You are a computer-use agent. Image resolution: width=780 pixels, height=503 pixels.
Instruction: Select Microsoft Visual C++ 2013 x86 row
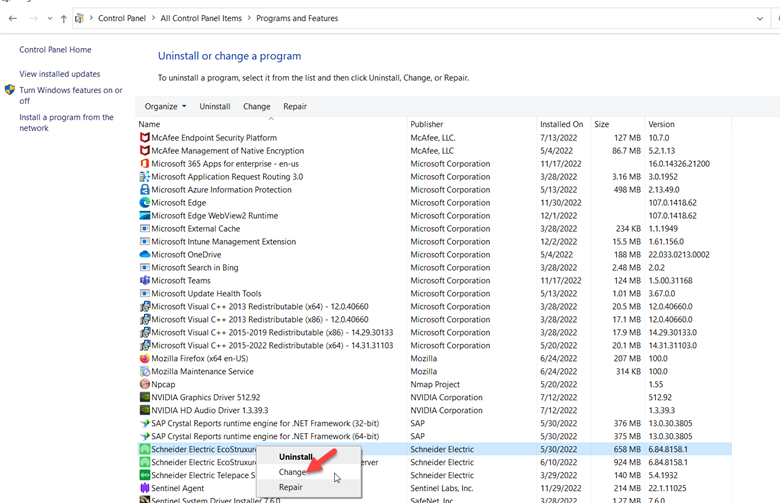[434, 319]
